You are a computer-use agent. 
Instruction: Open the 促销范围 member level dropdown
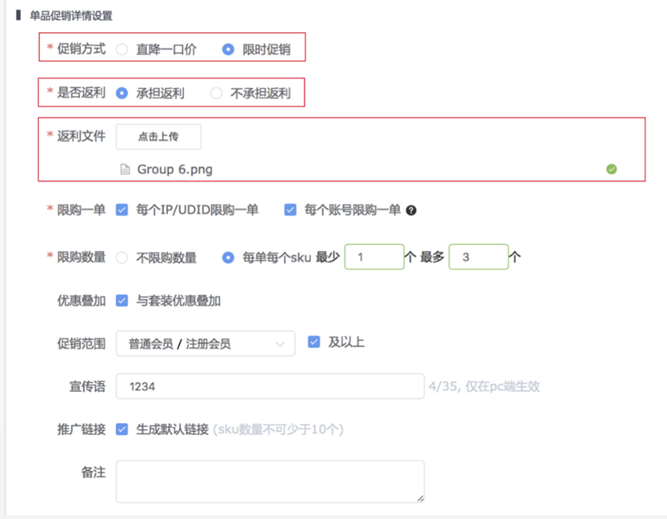(205, 343)
